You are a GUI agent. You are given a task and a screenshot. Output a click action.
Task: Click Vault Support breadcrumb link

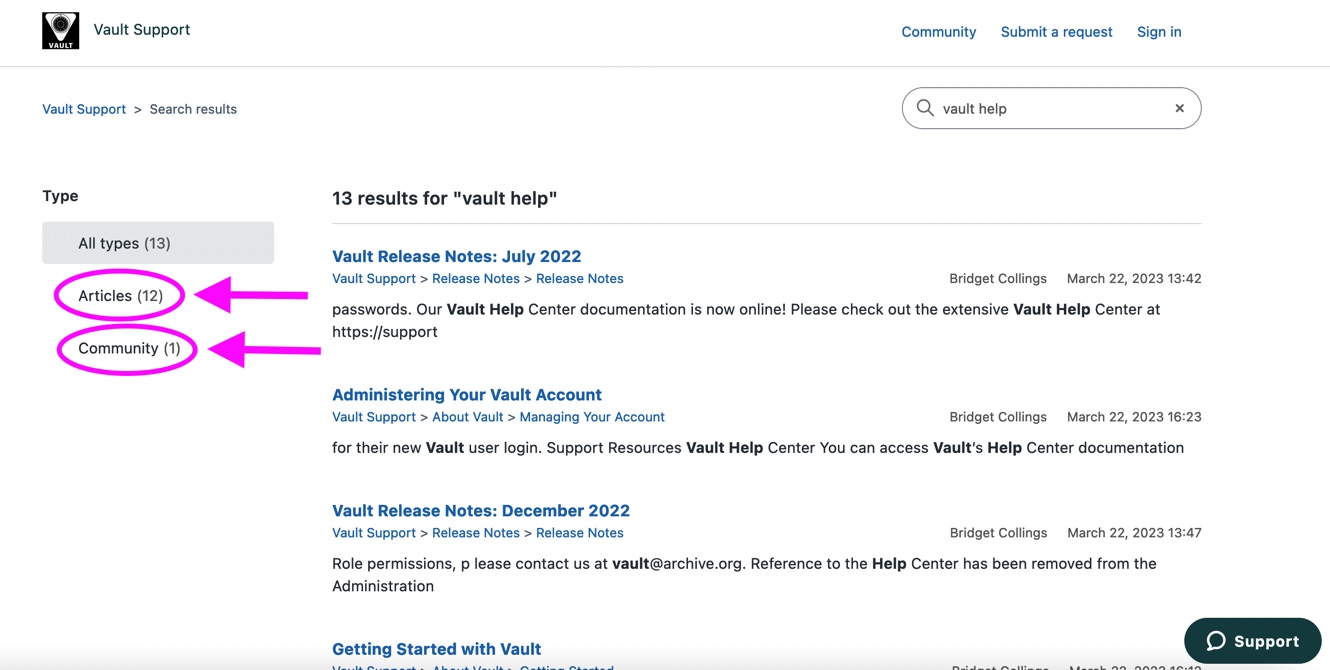tap(84, 109)
